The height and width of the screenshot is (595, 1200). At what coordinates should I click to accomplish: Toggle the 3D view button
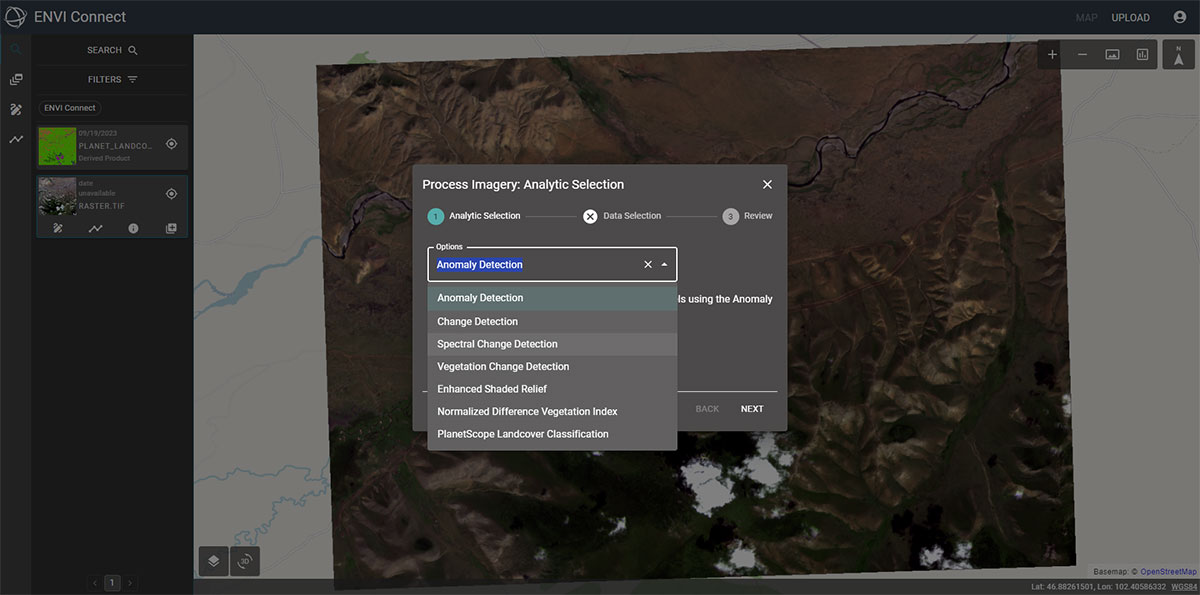[x=245, y=561]
